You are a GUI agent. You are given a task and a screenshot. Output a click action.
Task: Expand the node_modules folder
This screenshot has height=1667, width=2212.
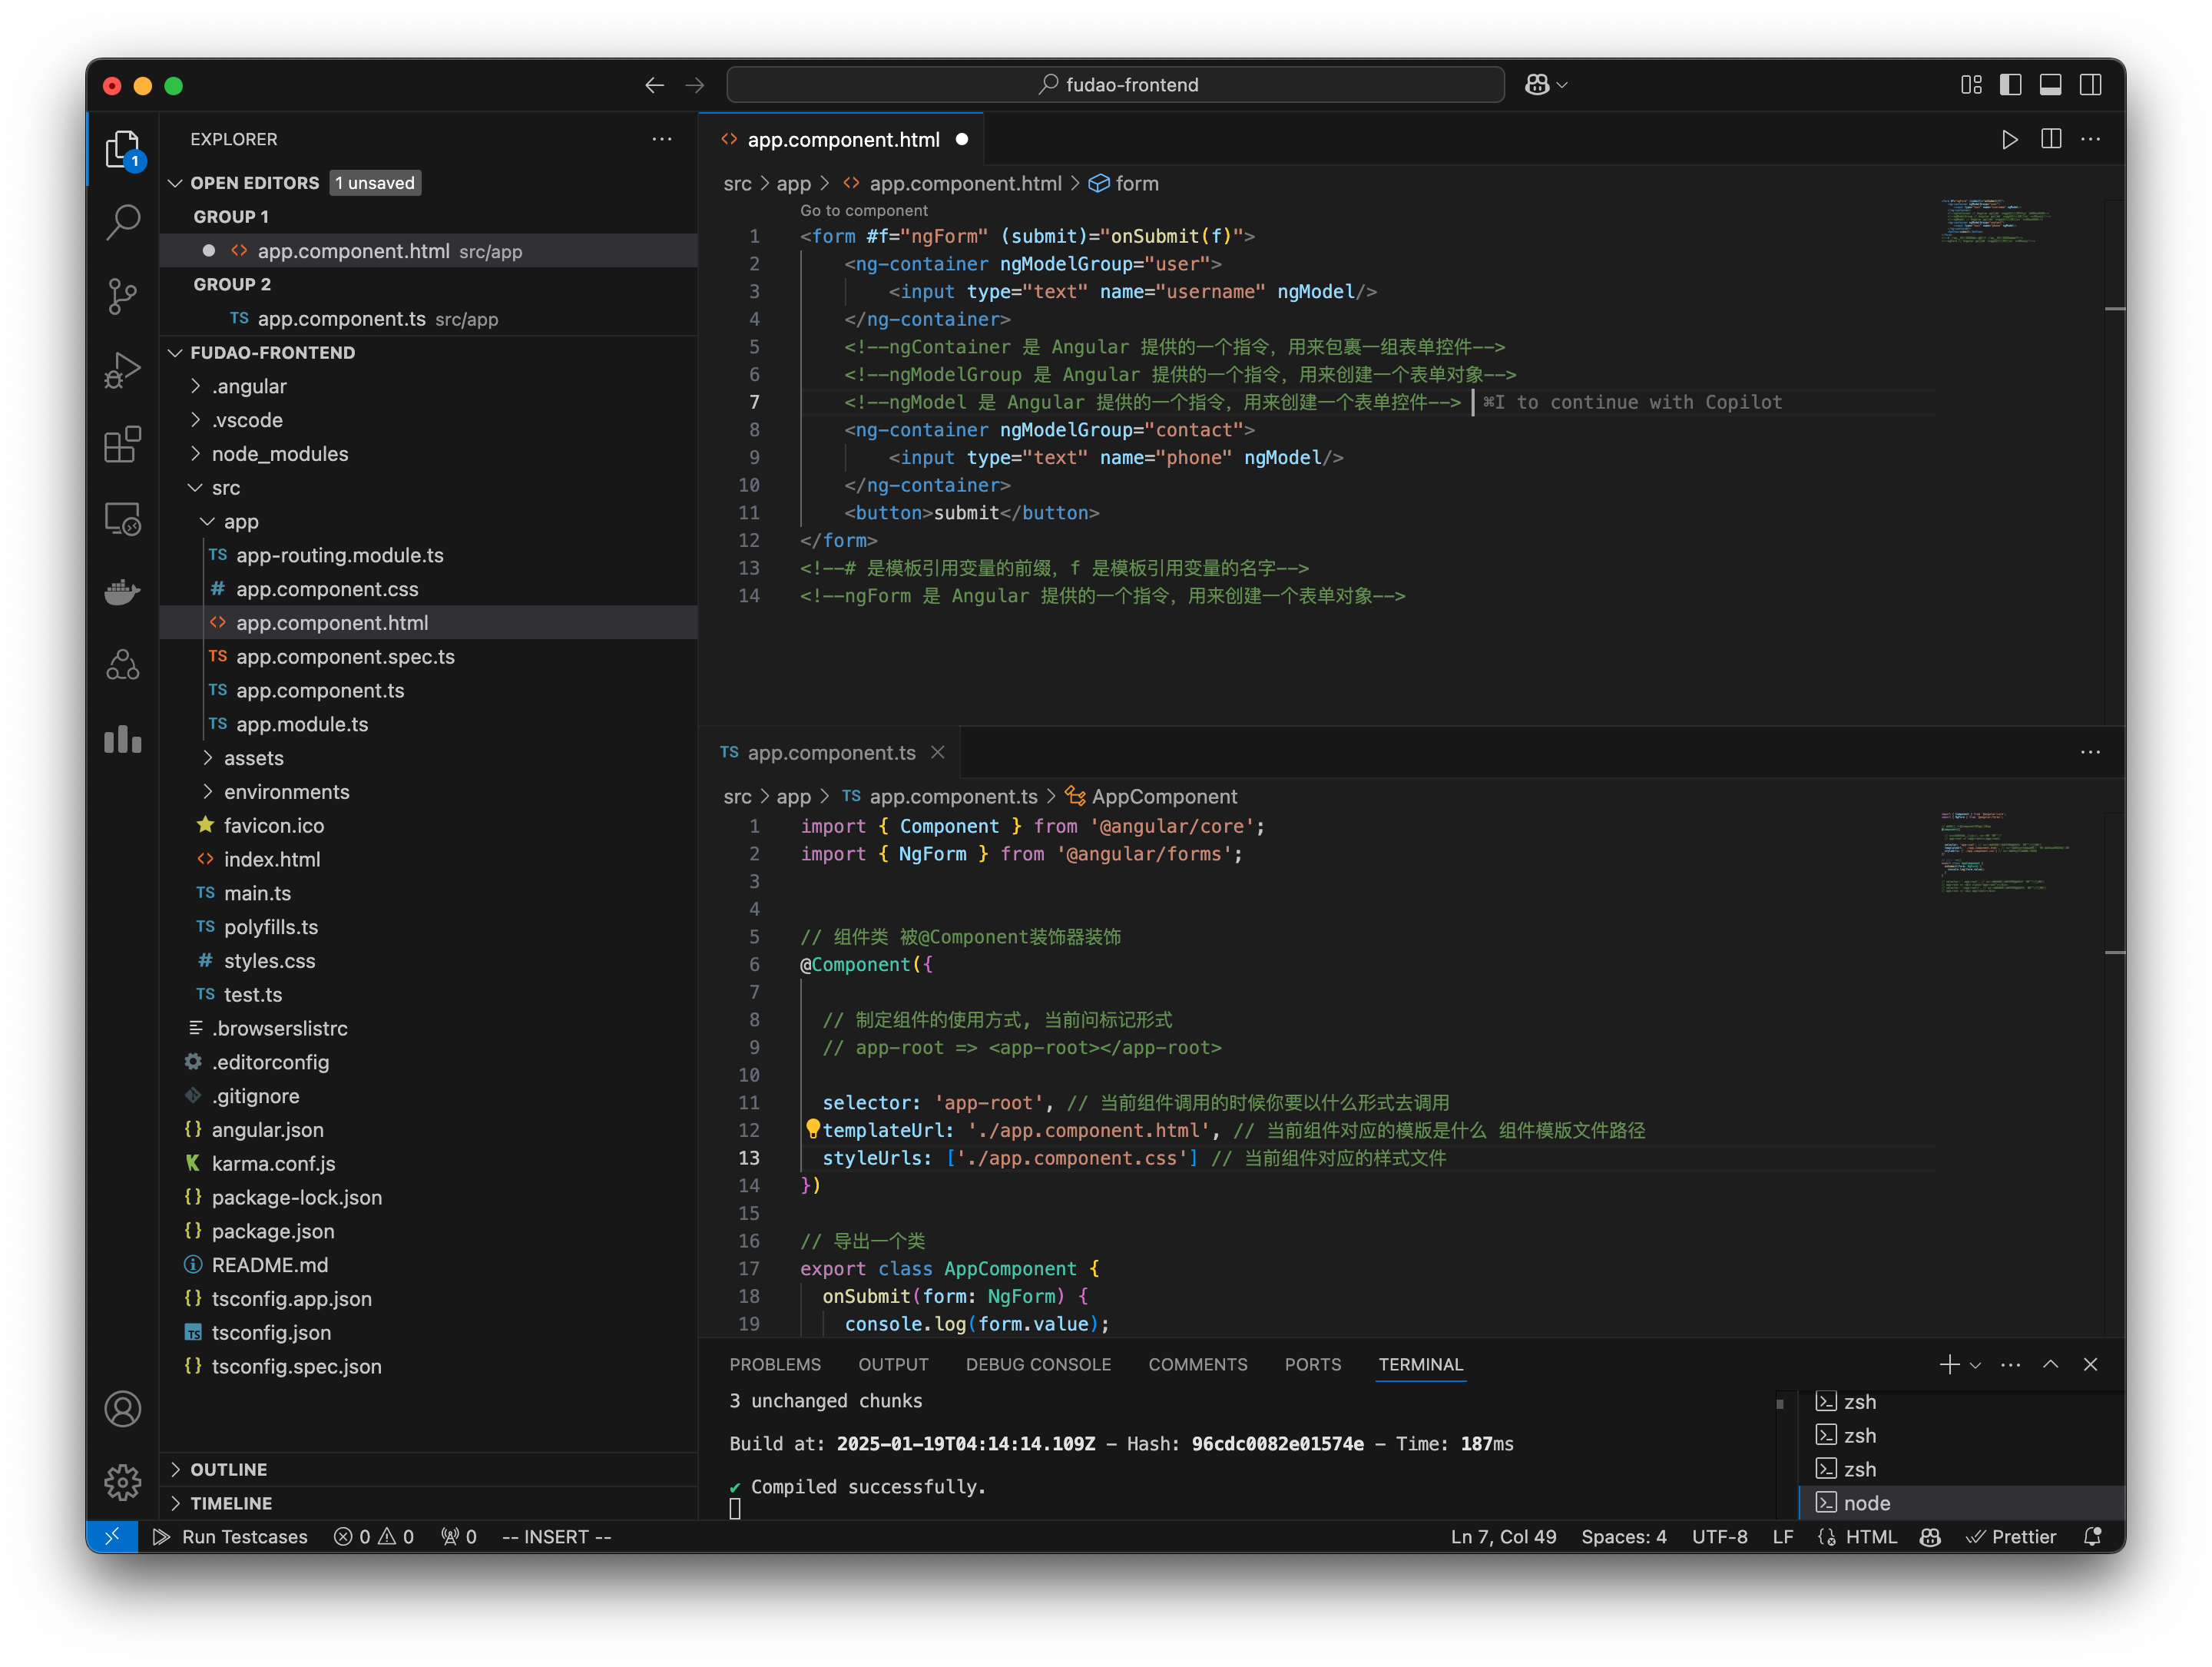(280, 453)
